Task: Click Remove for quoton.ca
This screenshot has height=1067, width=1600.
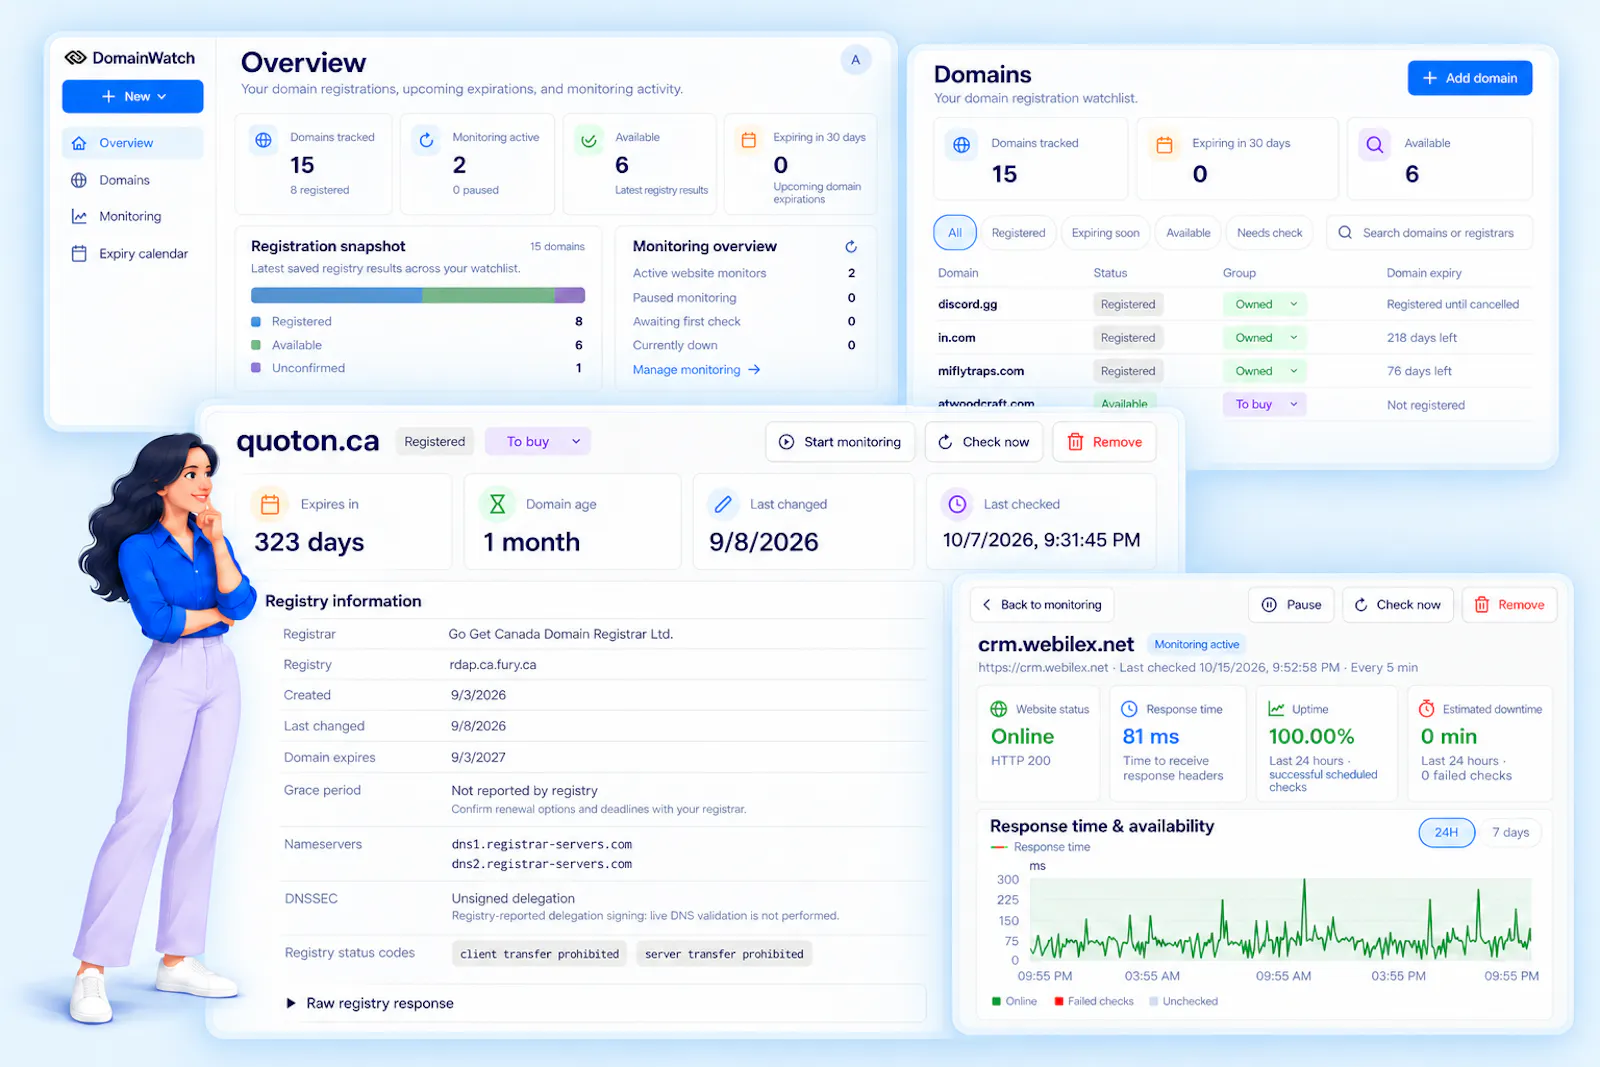Action: click(1104, 442)
